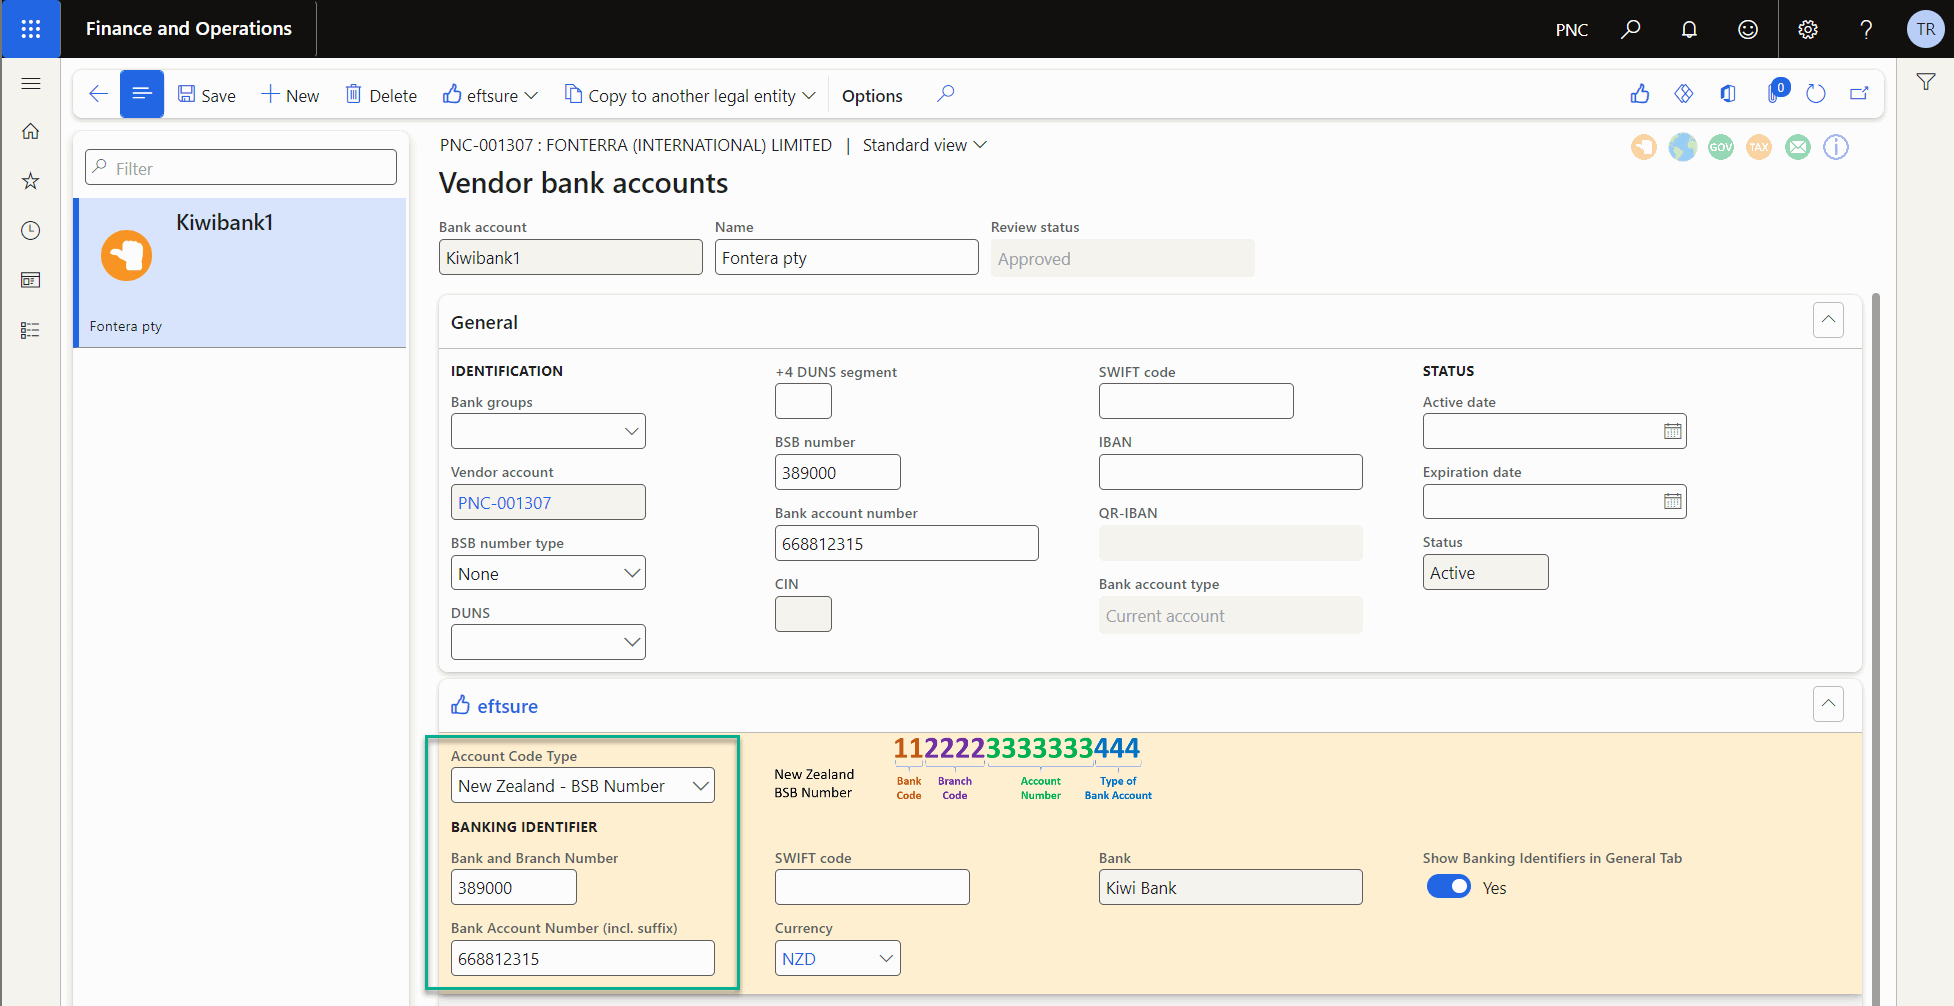Open vendor account PNC-001307 link

click(x=505, y=503)
